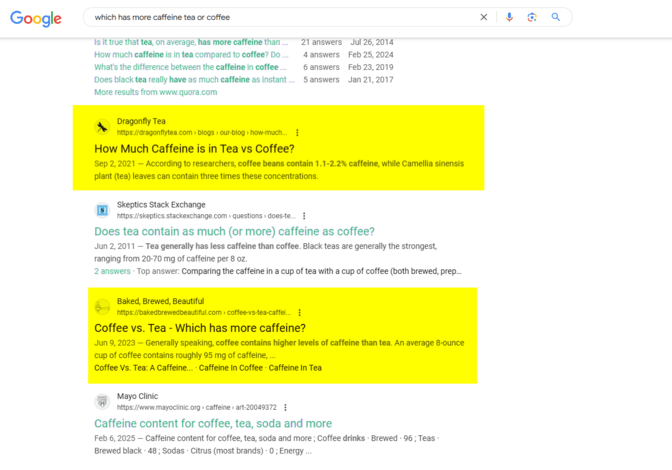Screen dimensions: 672x470
Task: Open Skeptics Stack Exchange favicon
Action: point(102,210)
